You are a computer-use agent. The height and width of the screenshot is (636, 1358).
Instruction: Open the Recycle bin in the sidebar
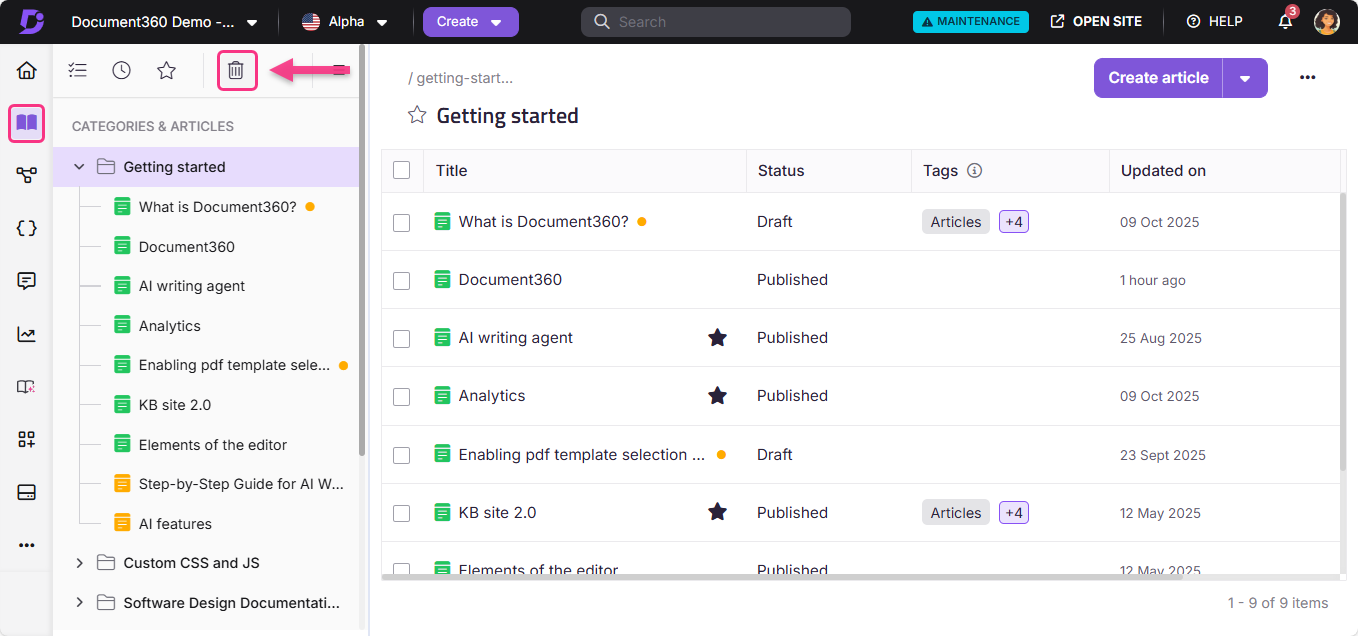[237, 70]
